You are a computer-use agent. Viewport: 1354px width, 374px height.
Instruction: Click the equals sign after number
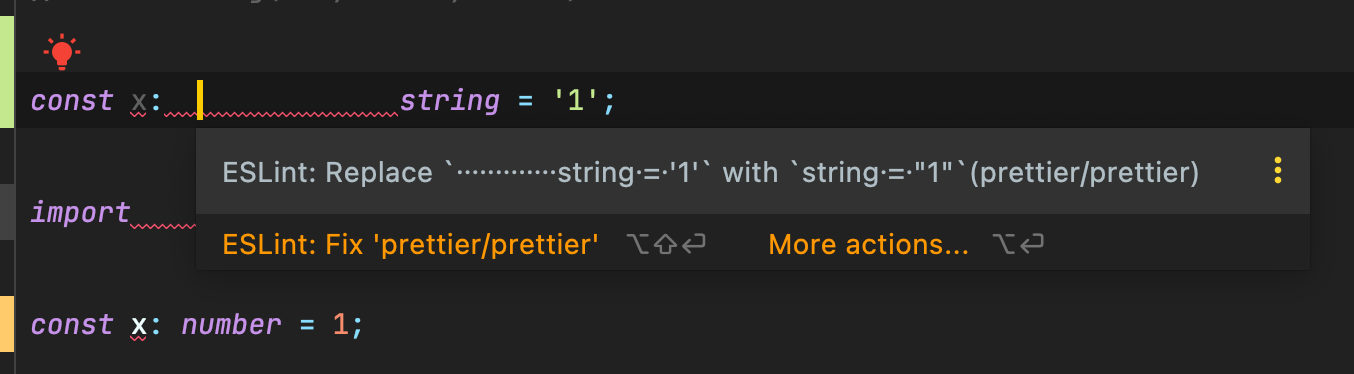click(x=307, y=325)
